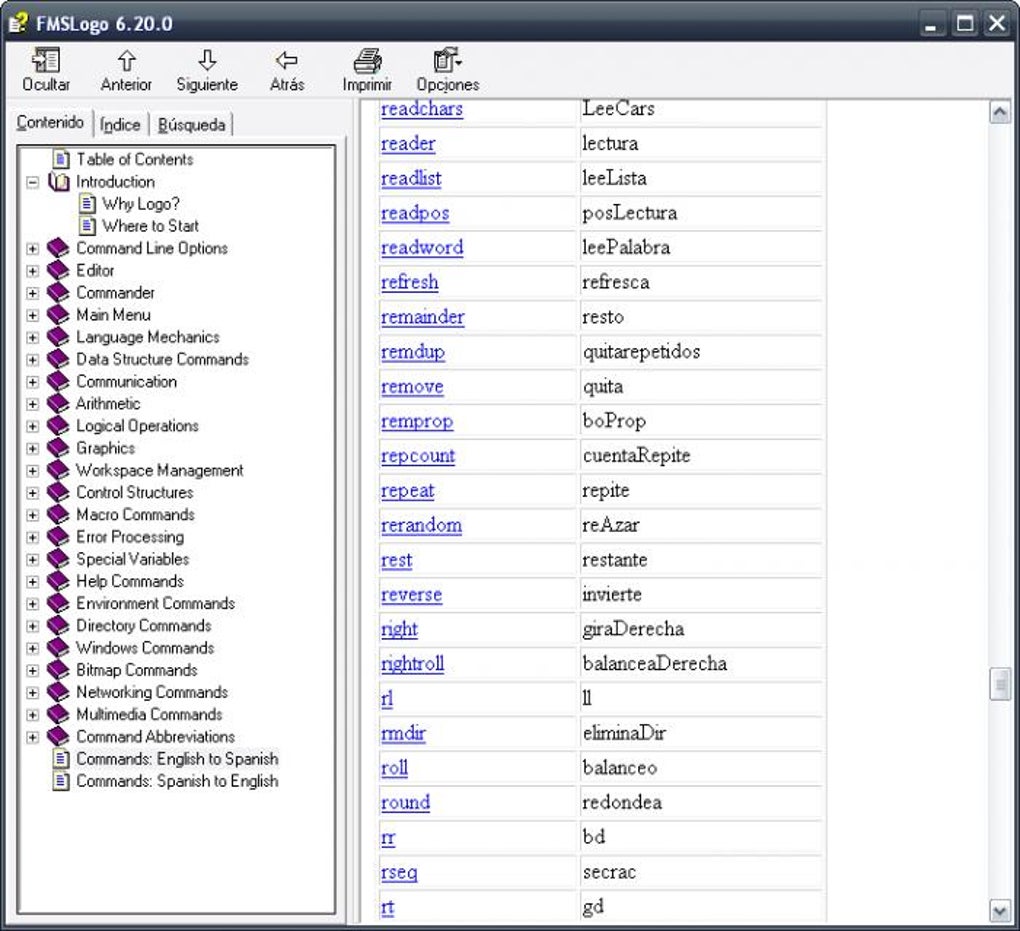Viewport: 1020px width, 931px height.
Task: Open the Where to Start topic
Action: (x=150, y=226)
